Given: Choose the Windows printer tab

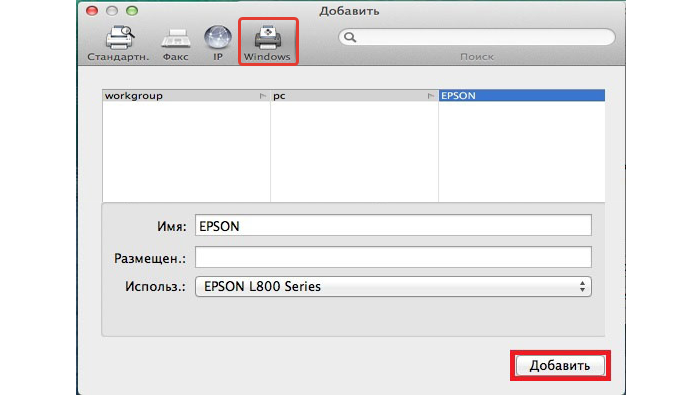Looking at the screenshot, I should [x=267, y=43].
